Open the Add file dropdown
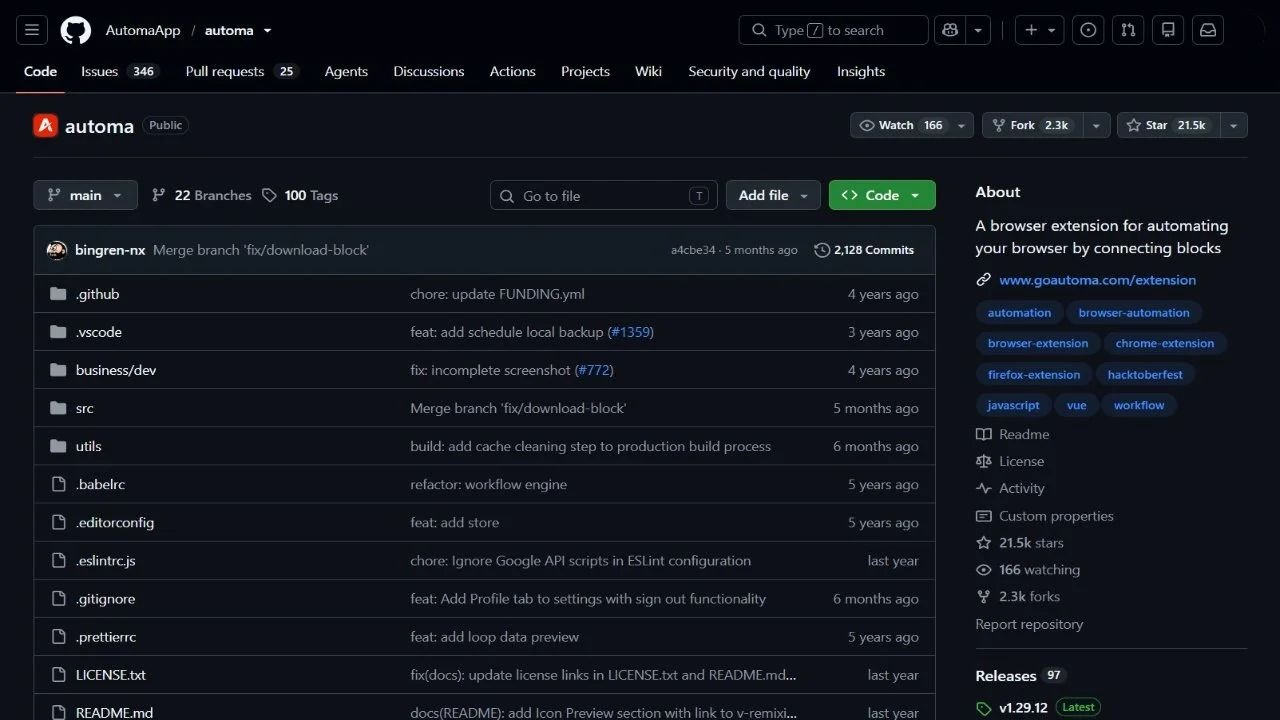 (773, 195)
